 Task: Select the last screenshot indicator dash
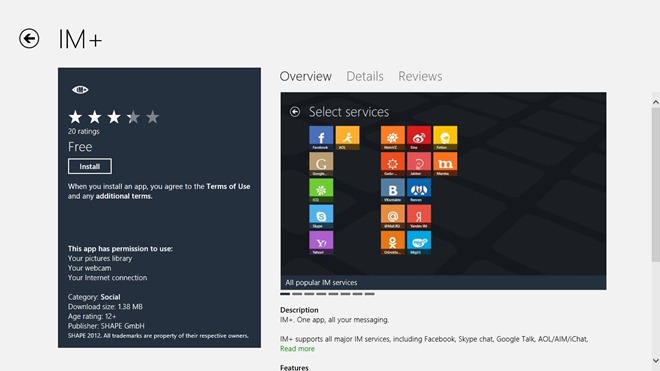tap(370, 294)
